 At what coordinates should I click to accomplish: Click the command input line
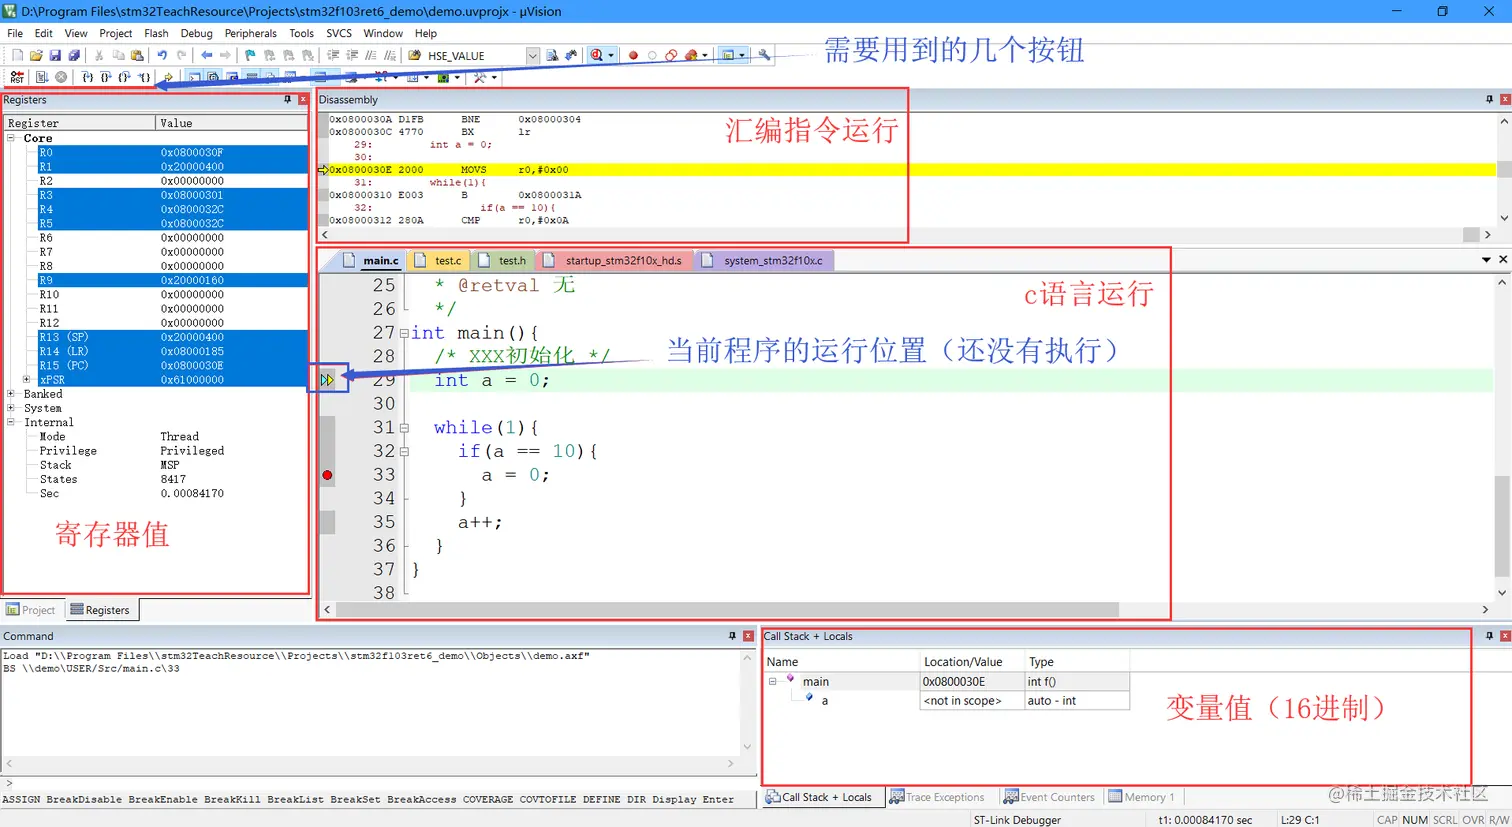click(380, 784)
